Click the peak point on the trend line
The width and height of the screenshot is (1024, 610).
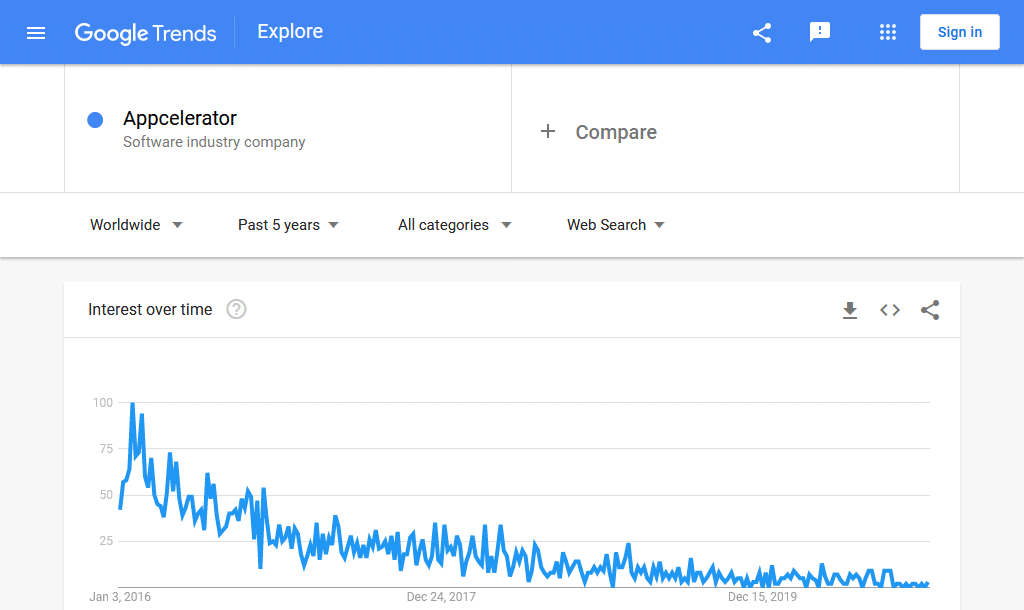[x=131, y=403]
